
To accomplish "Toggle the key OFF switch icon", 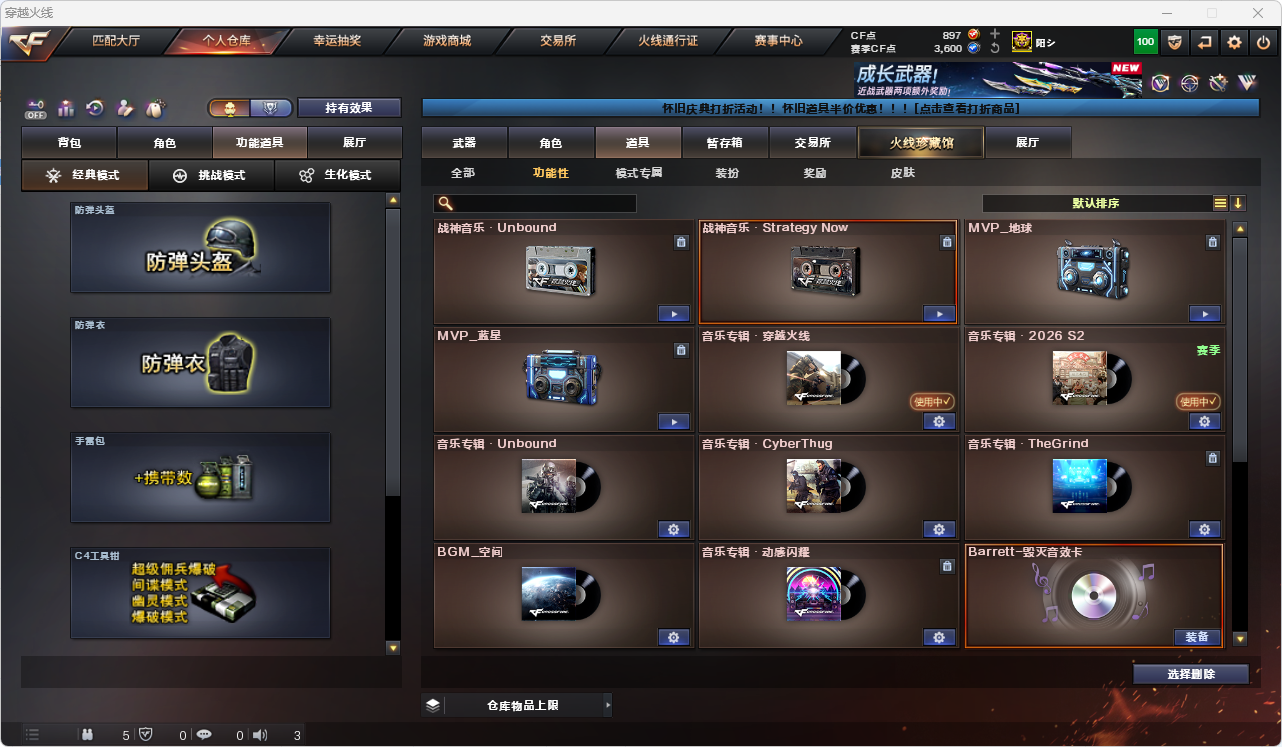I will [36, 108].
